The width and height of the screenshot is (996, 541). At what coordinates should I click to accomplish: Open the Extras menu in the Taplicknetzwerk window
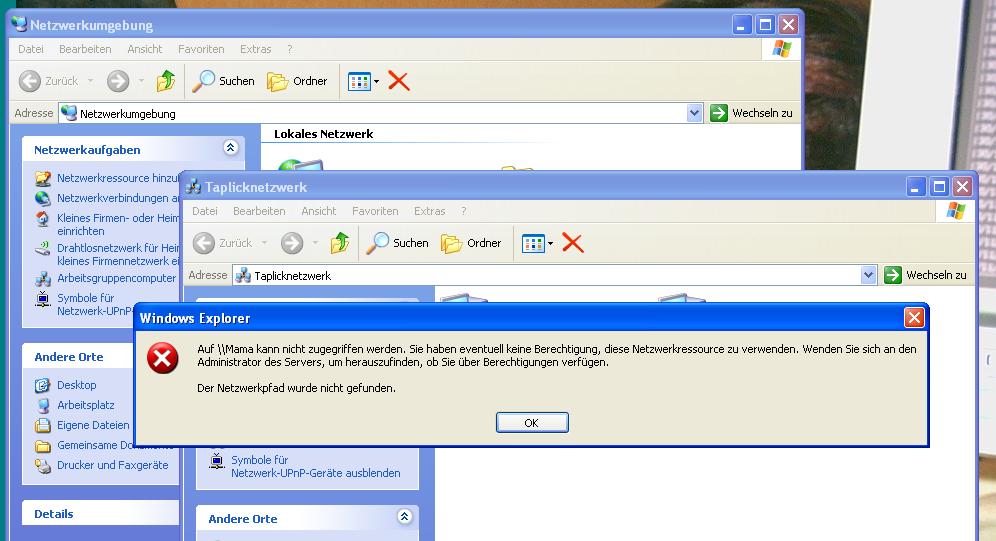[429, 211]
